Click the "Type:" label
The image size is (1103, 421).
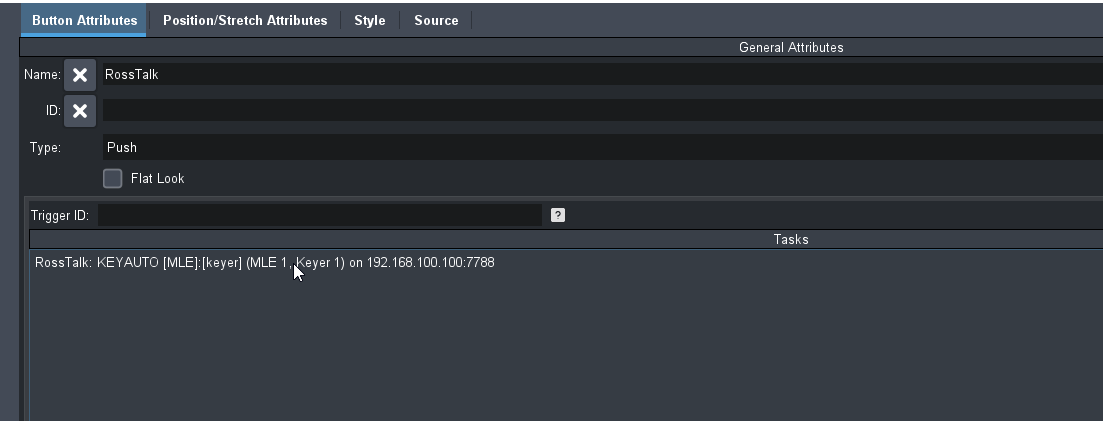[45, 148]
